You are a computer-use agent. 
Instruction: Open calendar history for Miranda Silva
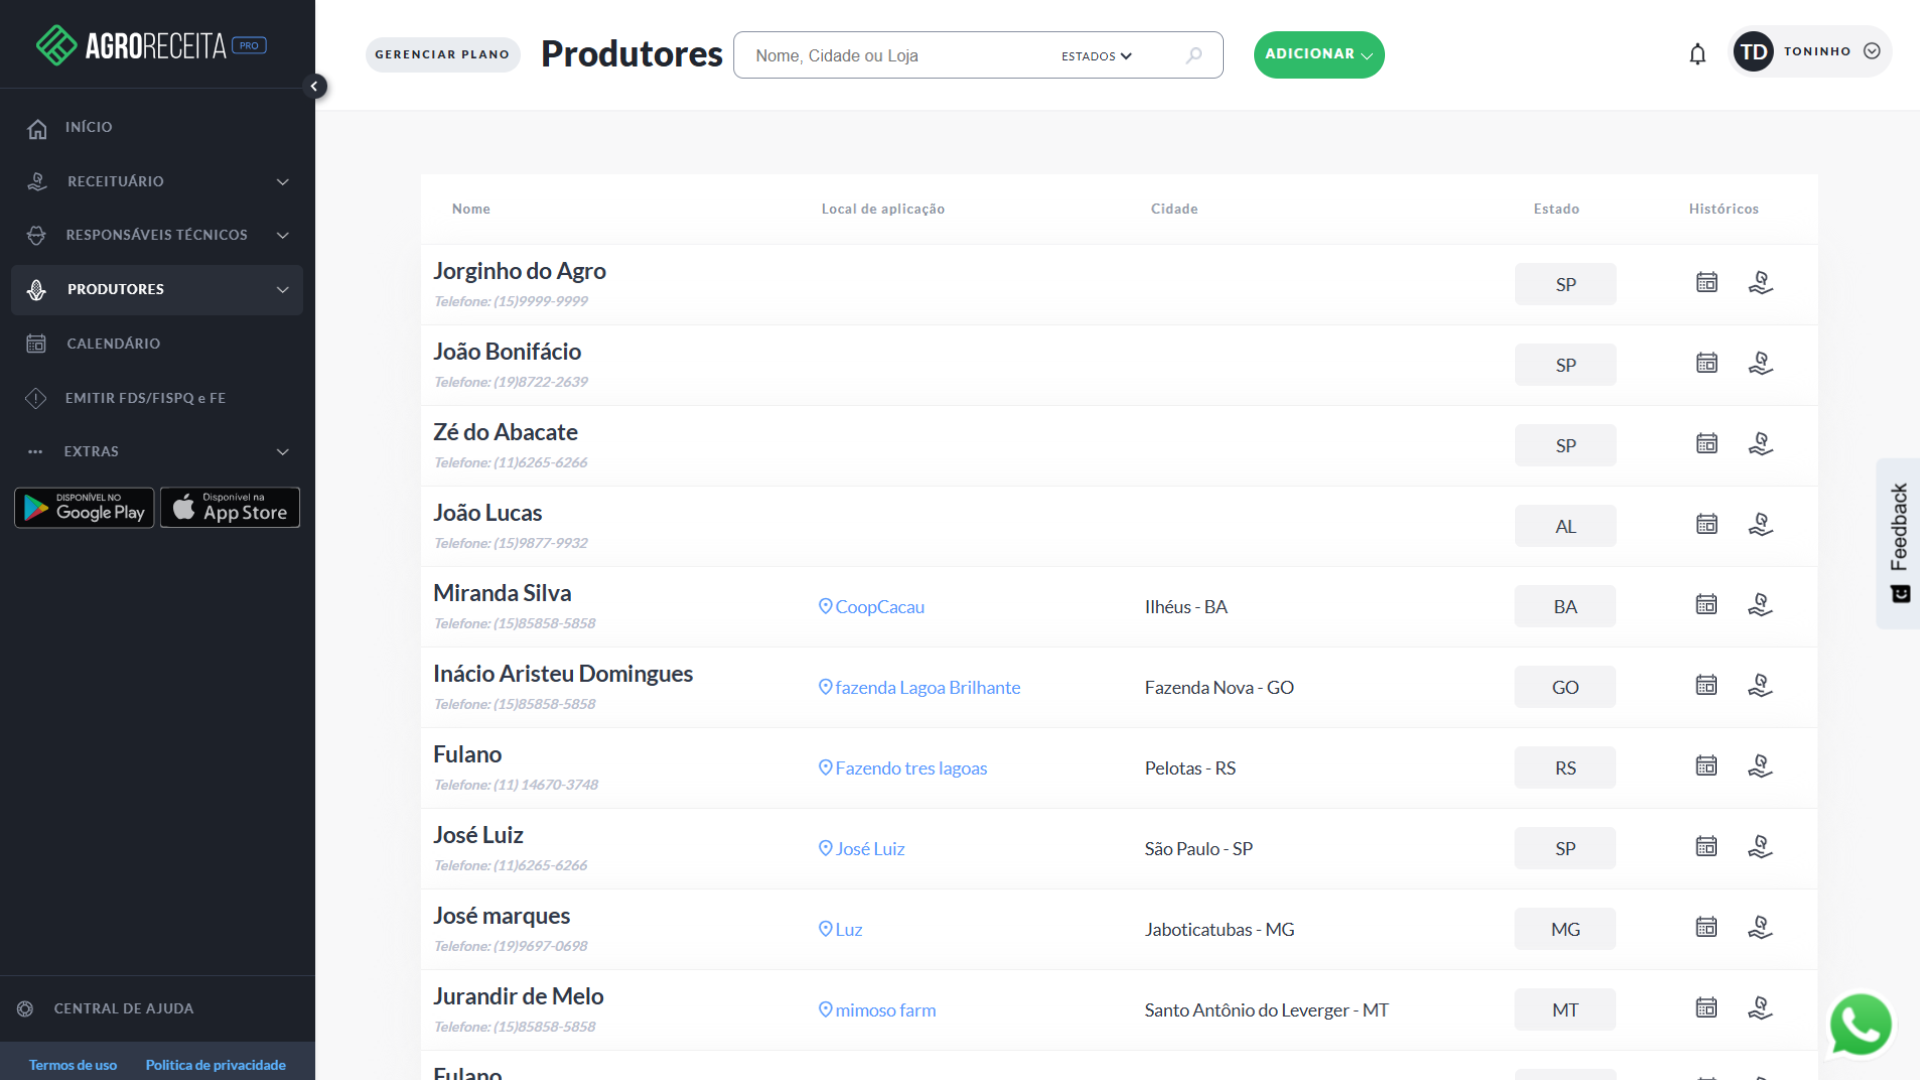tap(1706, 605)
